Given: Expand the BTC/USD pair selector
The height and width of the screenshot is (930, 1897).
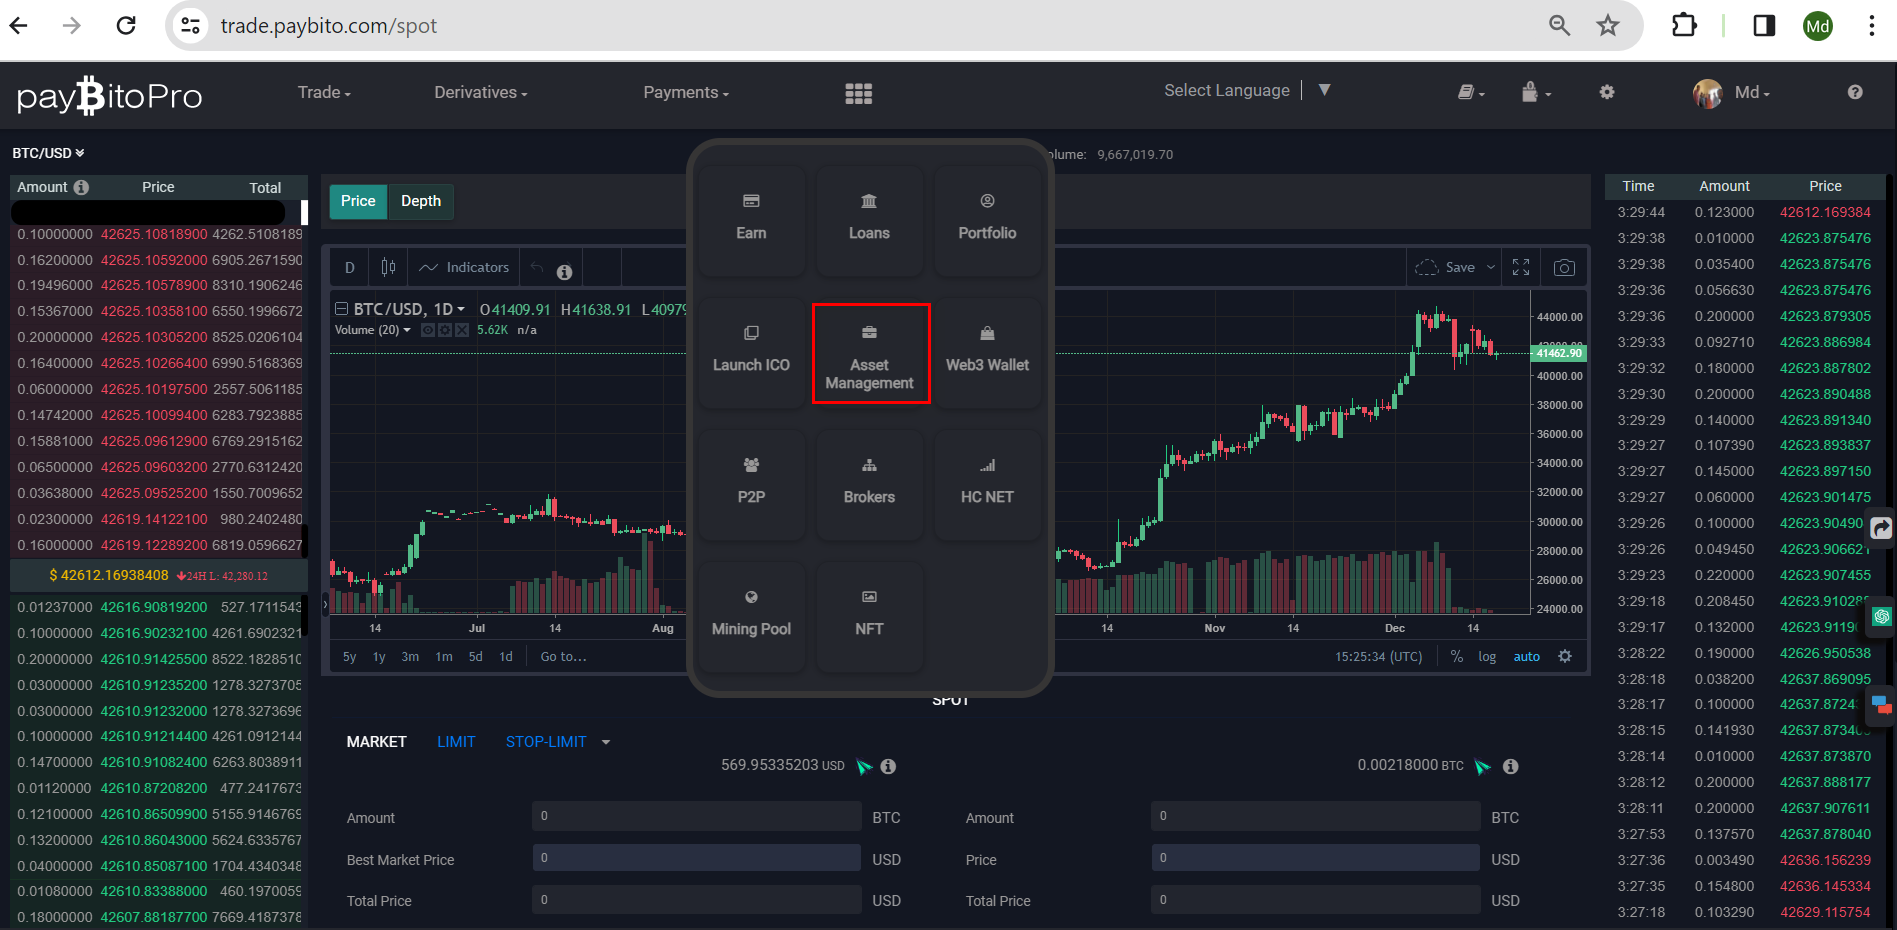Looking at the screenshot, I should click(48, 153).
